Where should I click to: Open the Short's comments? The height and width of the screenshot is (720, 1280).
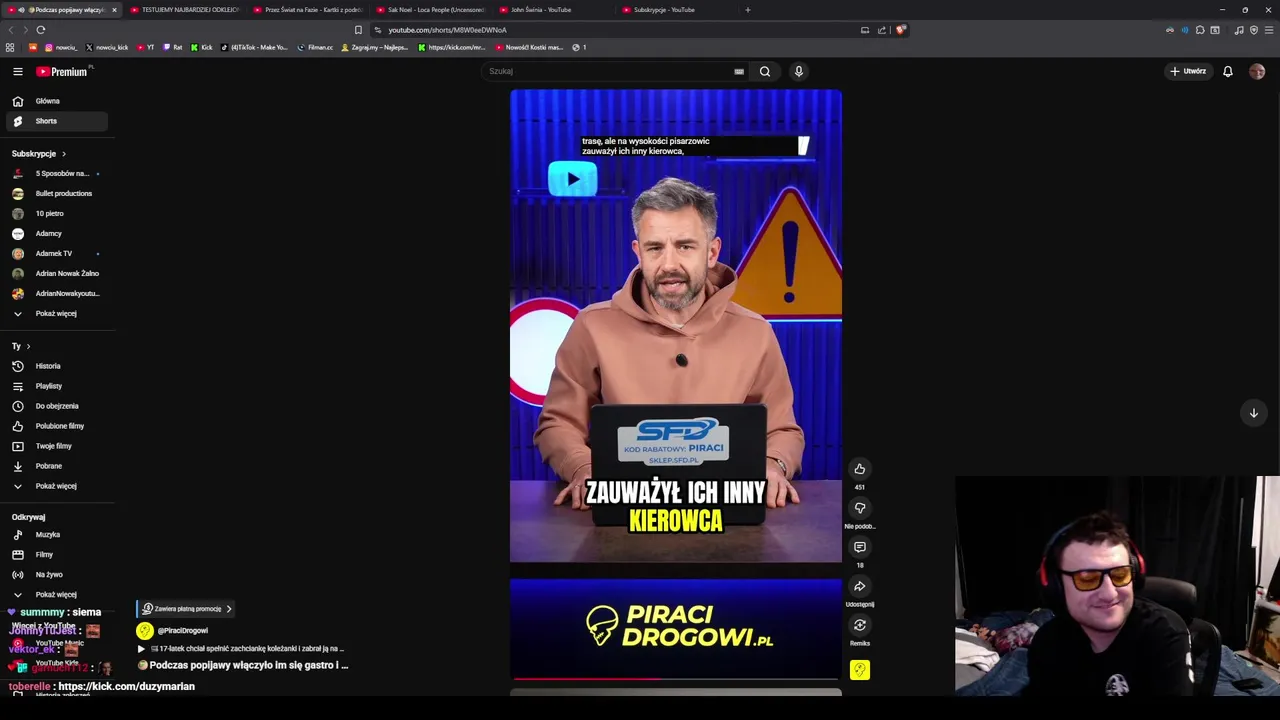pyautogui.click(x=859, y=547)
